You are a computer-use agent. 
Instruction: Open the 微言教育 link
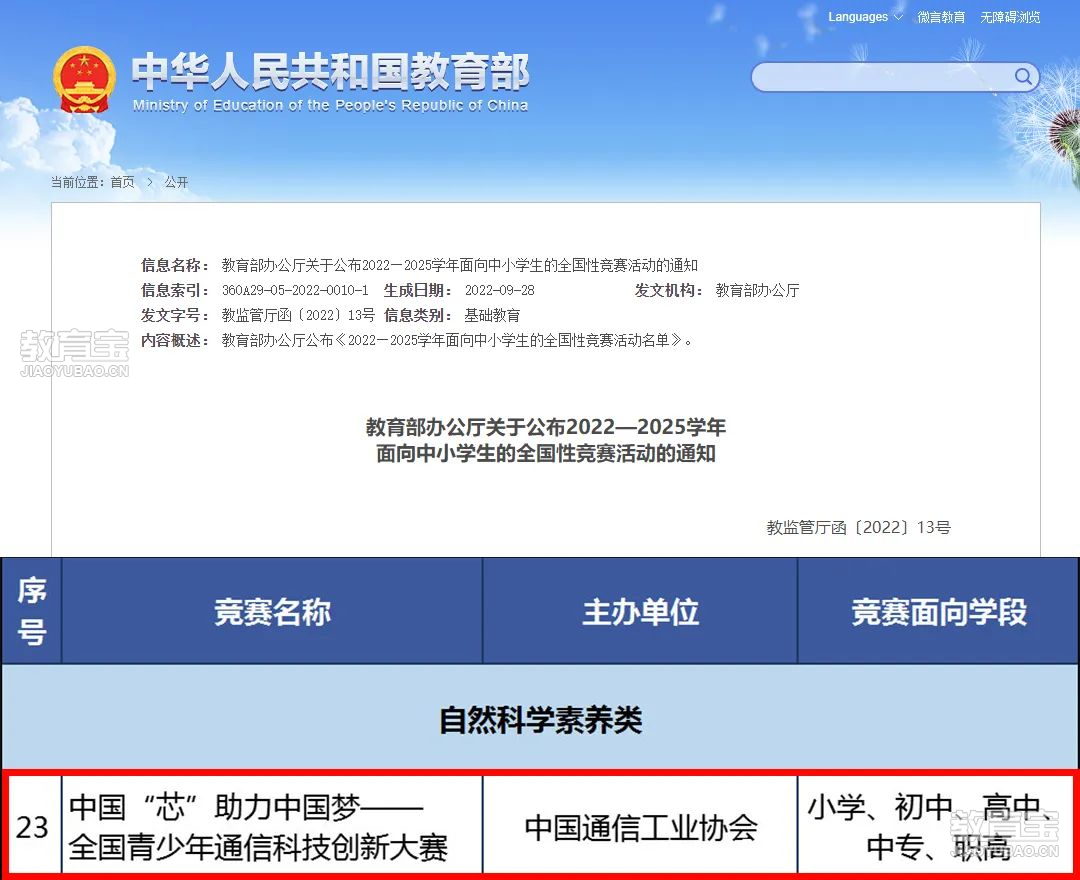[941, 17]
